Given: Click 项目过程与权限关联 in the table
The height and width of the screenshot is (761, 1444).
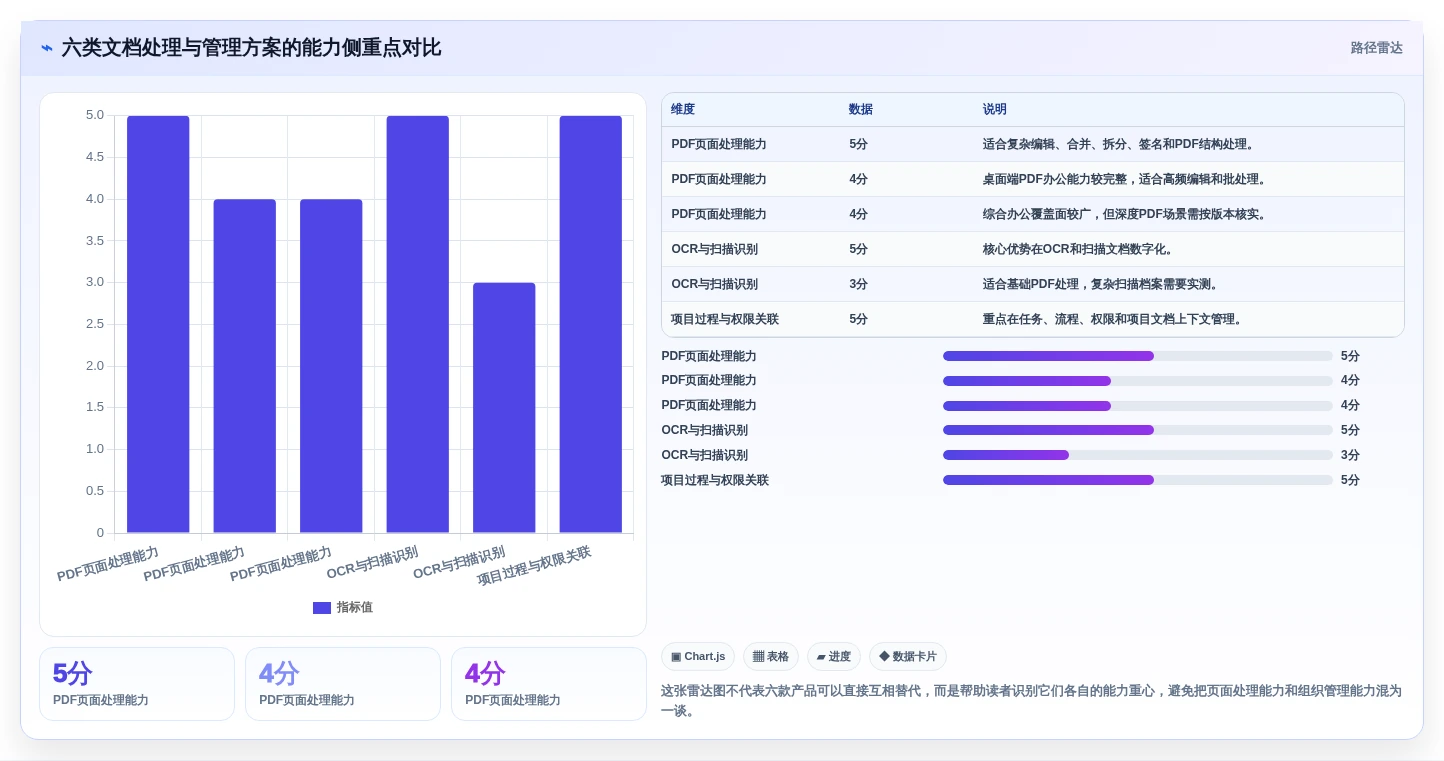Looking at the screenshot, I should 725,320.
